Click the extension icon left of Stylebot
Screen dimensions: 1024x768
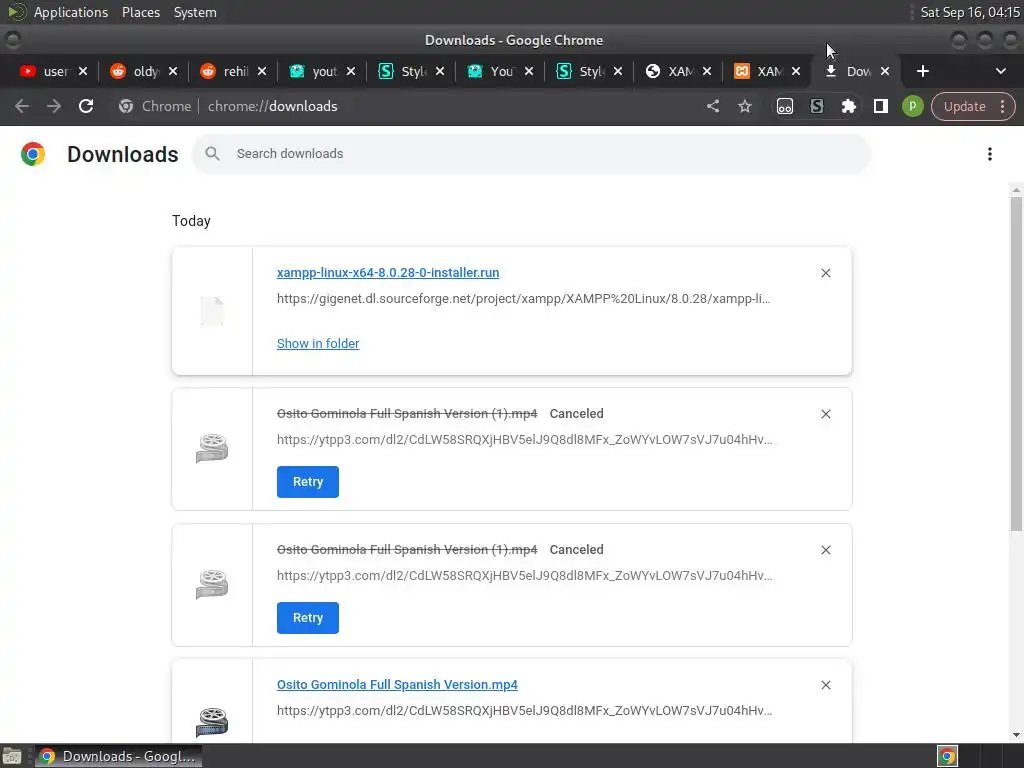point(784,106)
